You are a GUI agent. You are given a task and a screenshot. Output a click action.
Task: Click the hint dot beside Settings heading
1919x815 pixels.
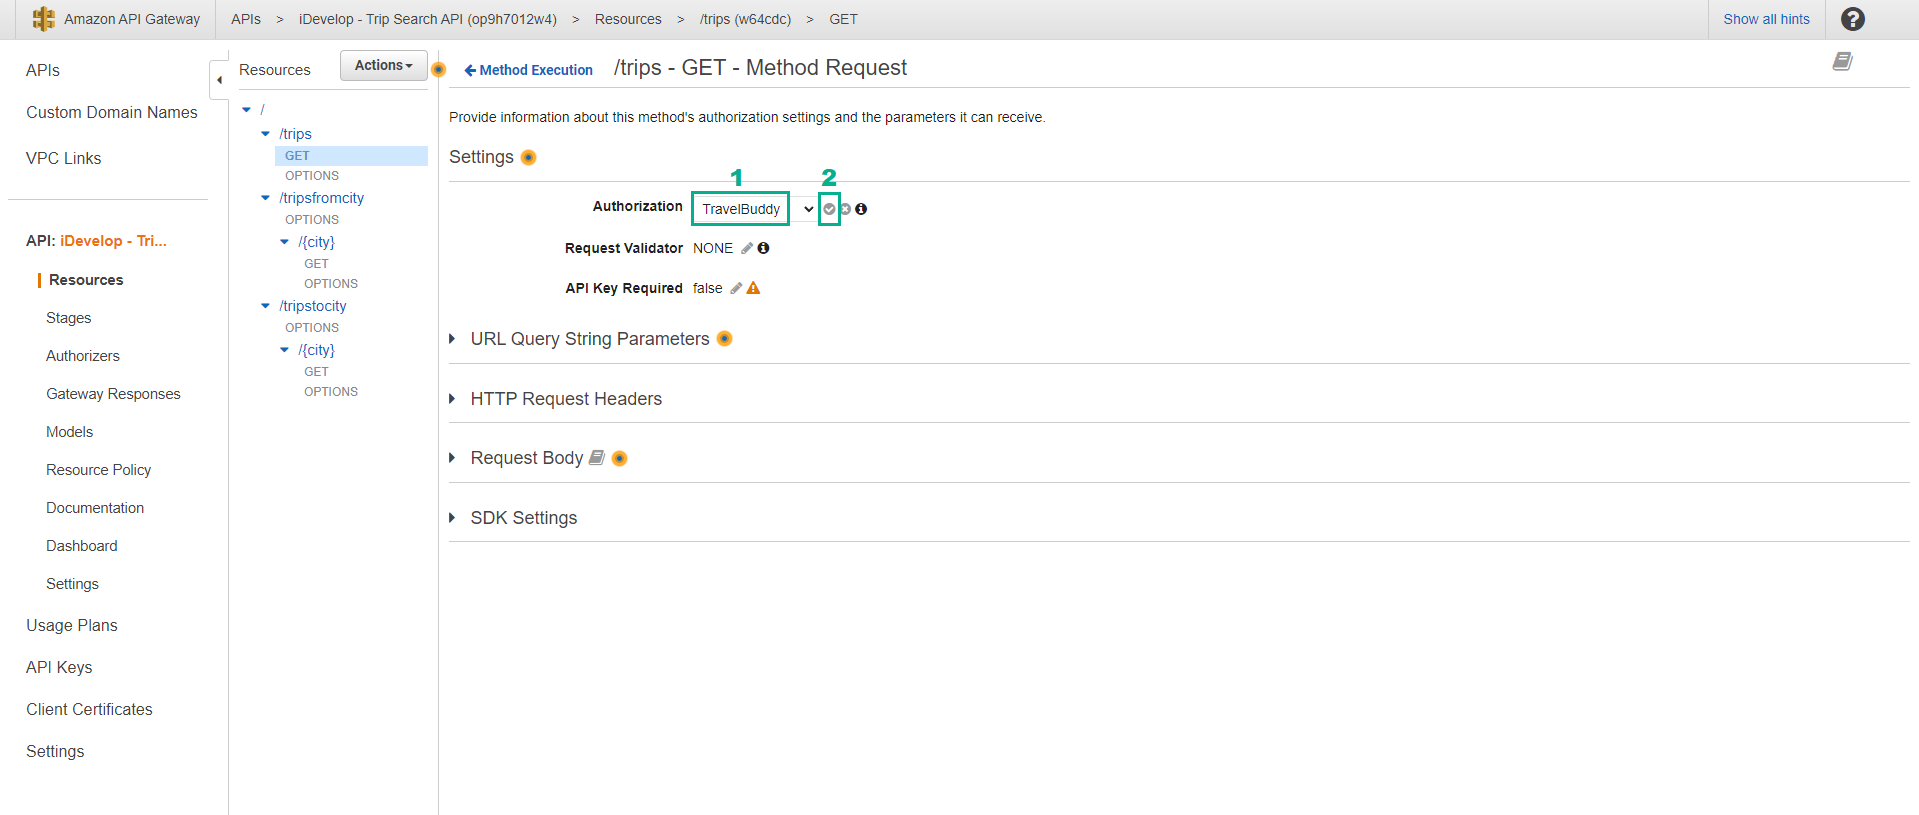[x=529, y=158]
